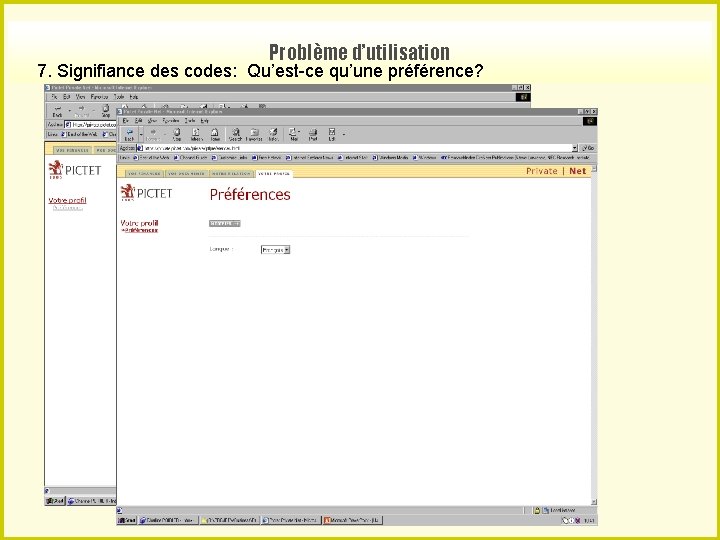
Task: Click system tray clock
Action: (589, 520)
